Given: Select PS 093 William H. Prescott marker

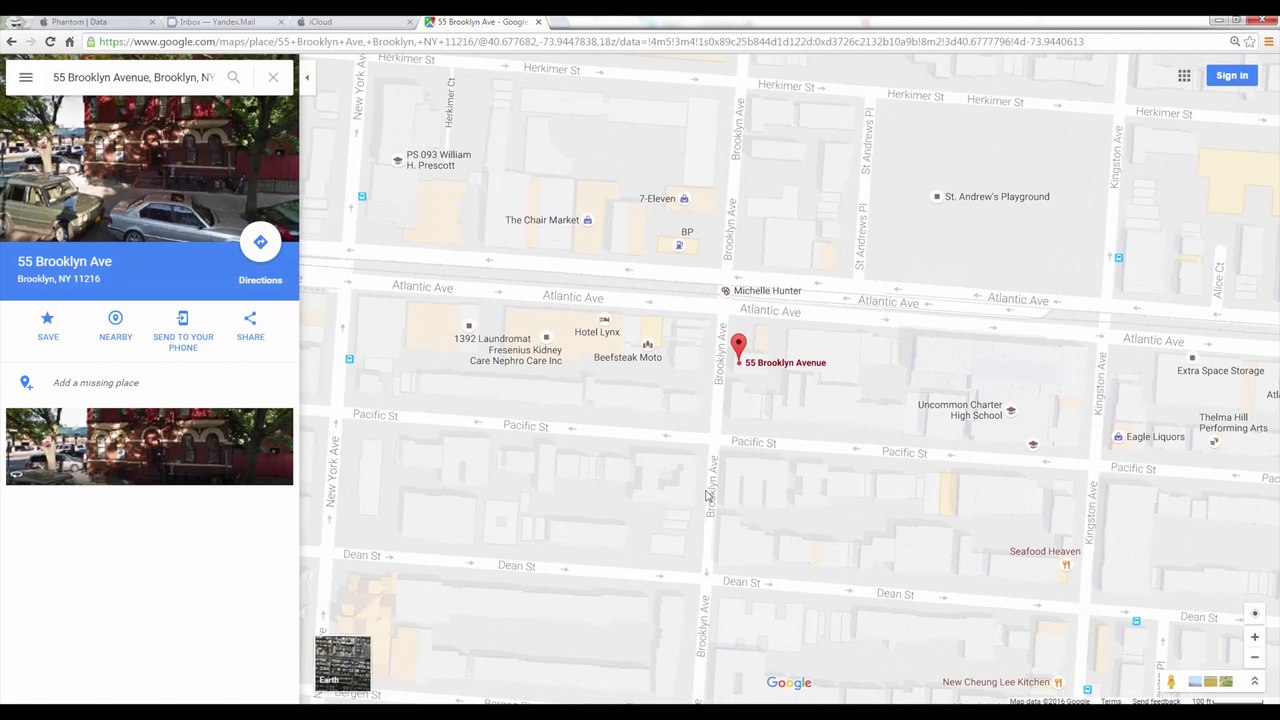Looking at the screenshot, I should point(398,160).
